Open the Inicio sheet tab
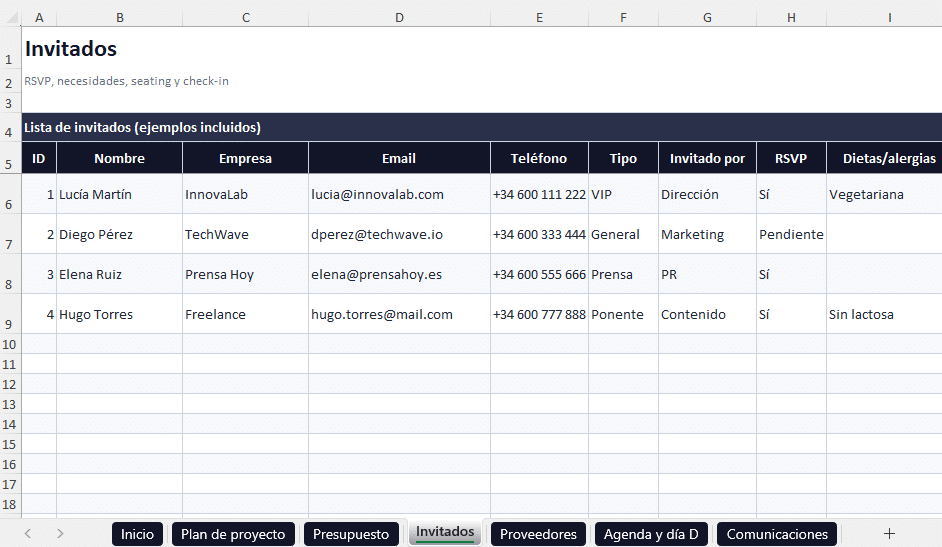Image resolution: width=942 pixels, height=547 pixels. point(137,534)
